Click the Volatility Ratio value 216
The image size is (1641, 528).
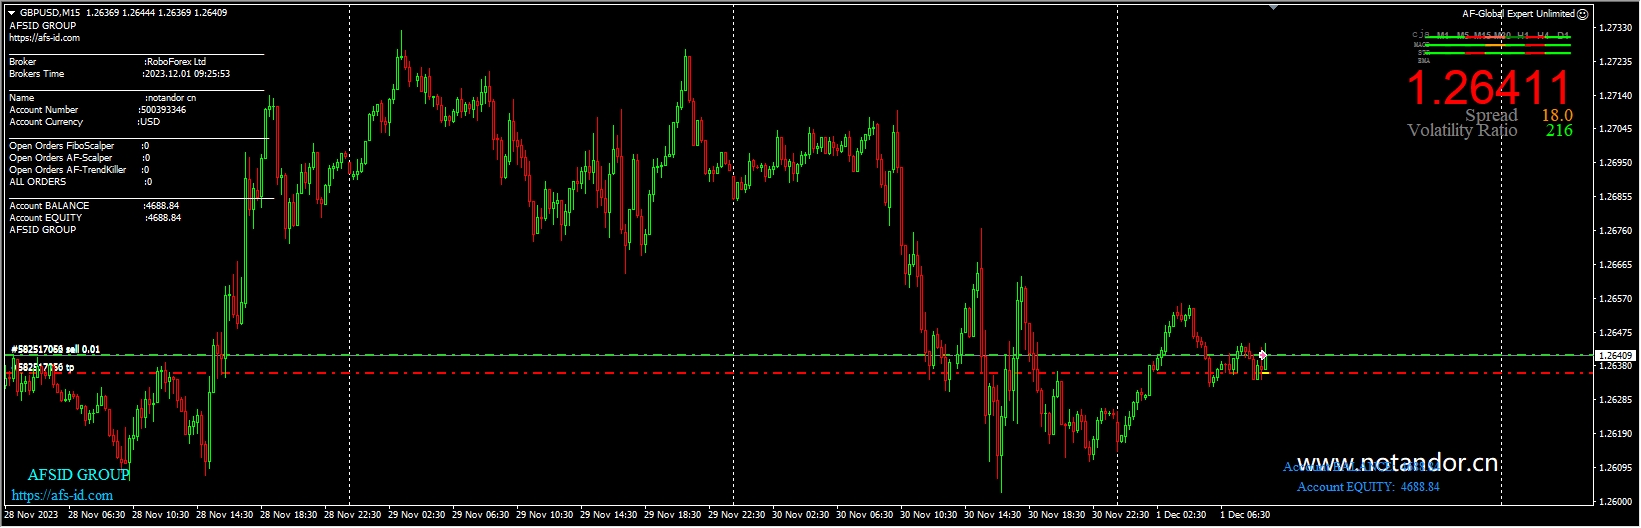1559,131
